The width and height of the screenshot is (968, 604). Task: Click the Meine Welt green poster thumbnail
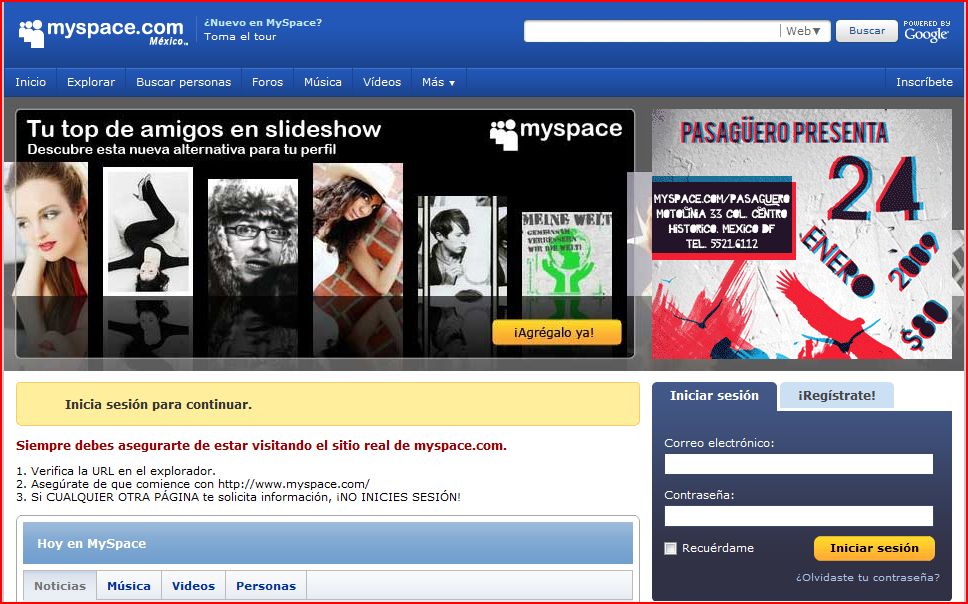click(567, 254)
